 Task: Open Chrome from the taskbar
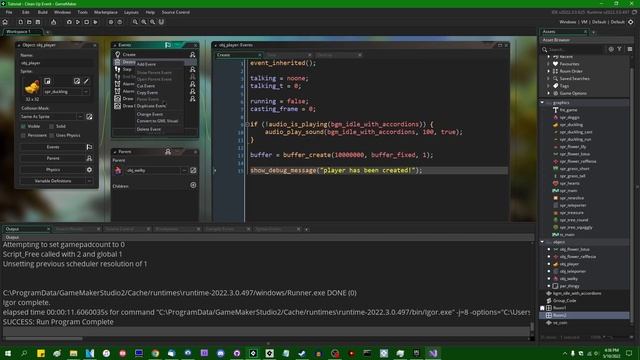155,353
